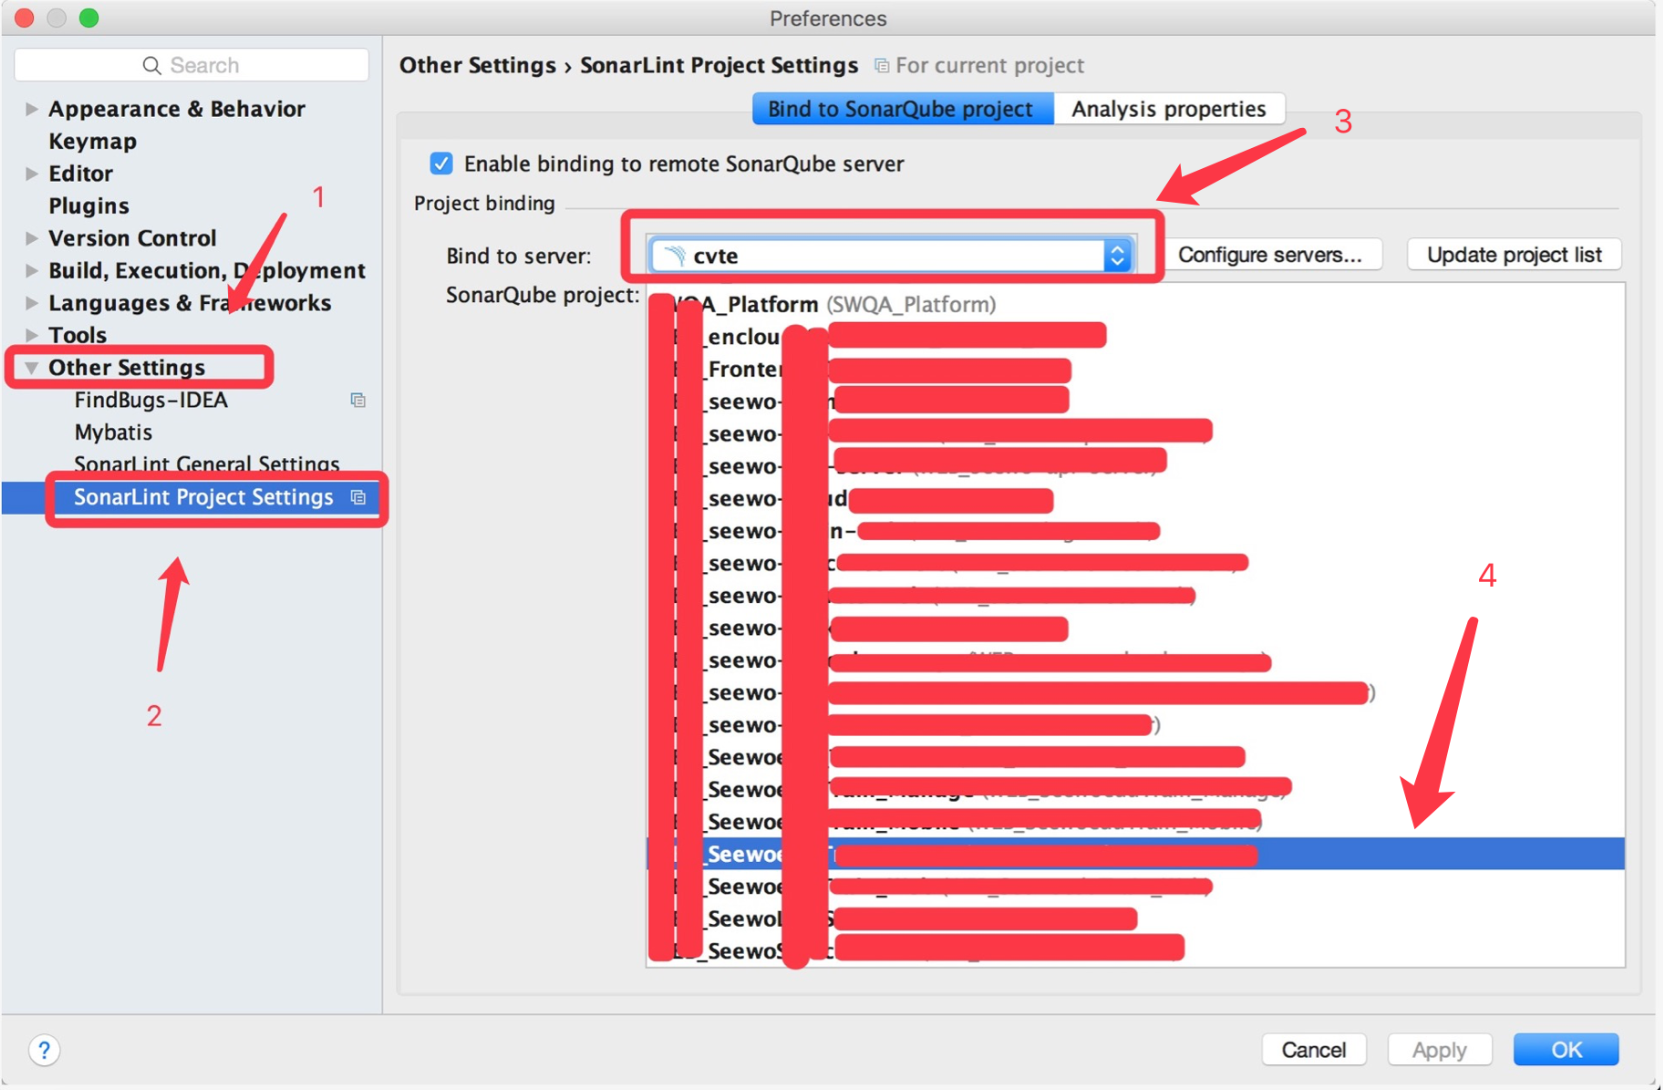Image resolution: width=1663 pixels, height=1090 pixels.
Task: Select Mybatis settings
Action: coord(113,432)
